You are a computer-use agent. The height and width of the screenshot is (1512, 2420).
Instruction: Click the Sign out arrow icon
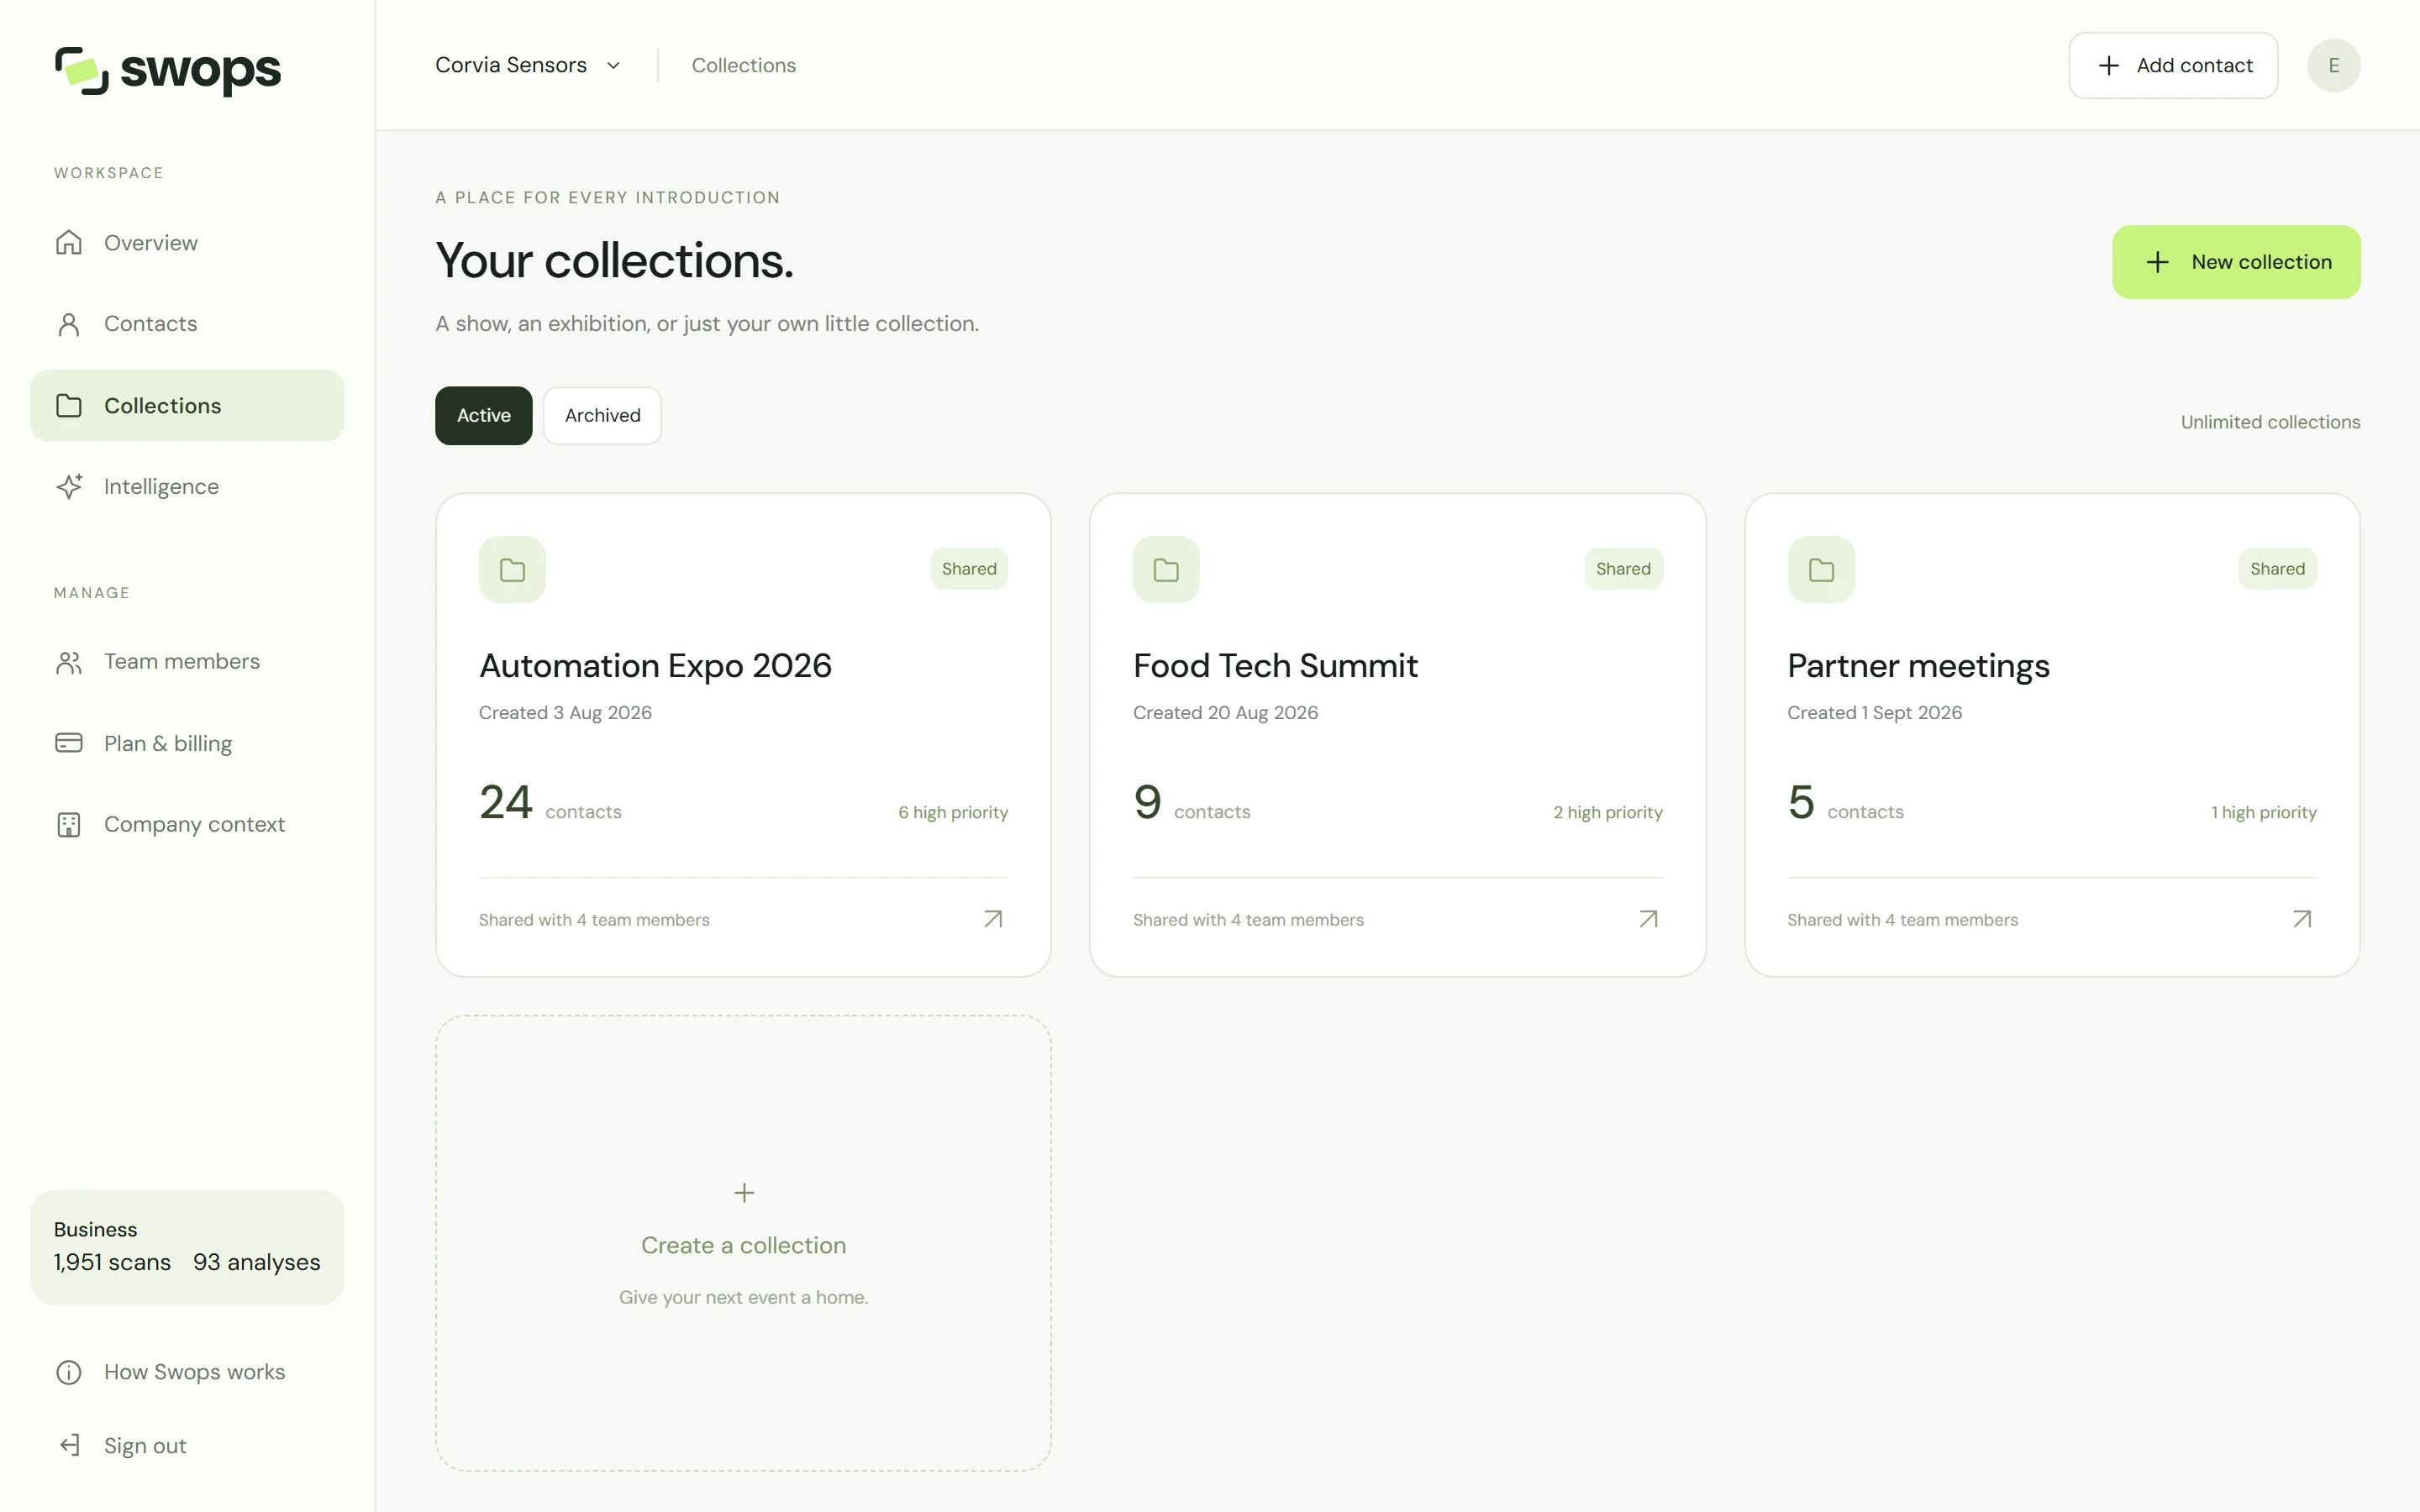(x=69, y=1445)
